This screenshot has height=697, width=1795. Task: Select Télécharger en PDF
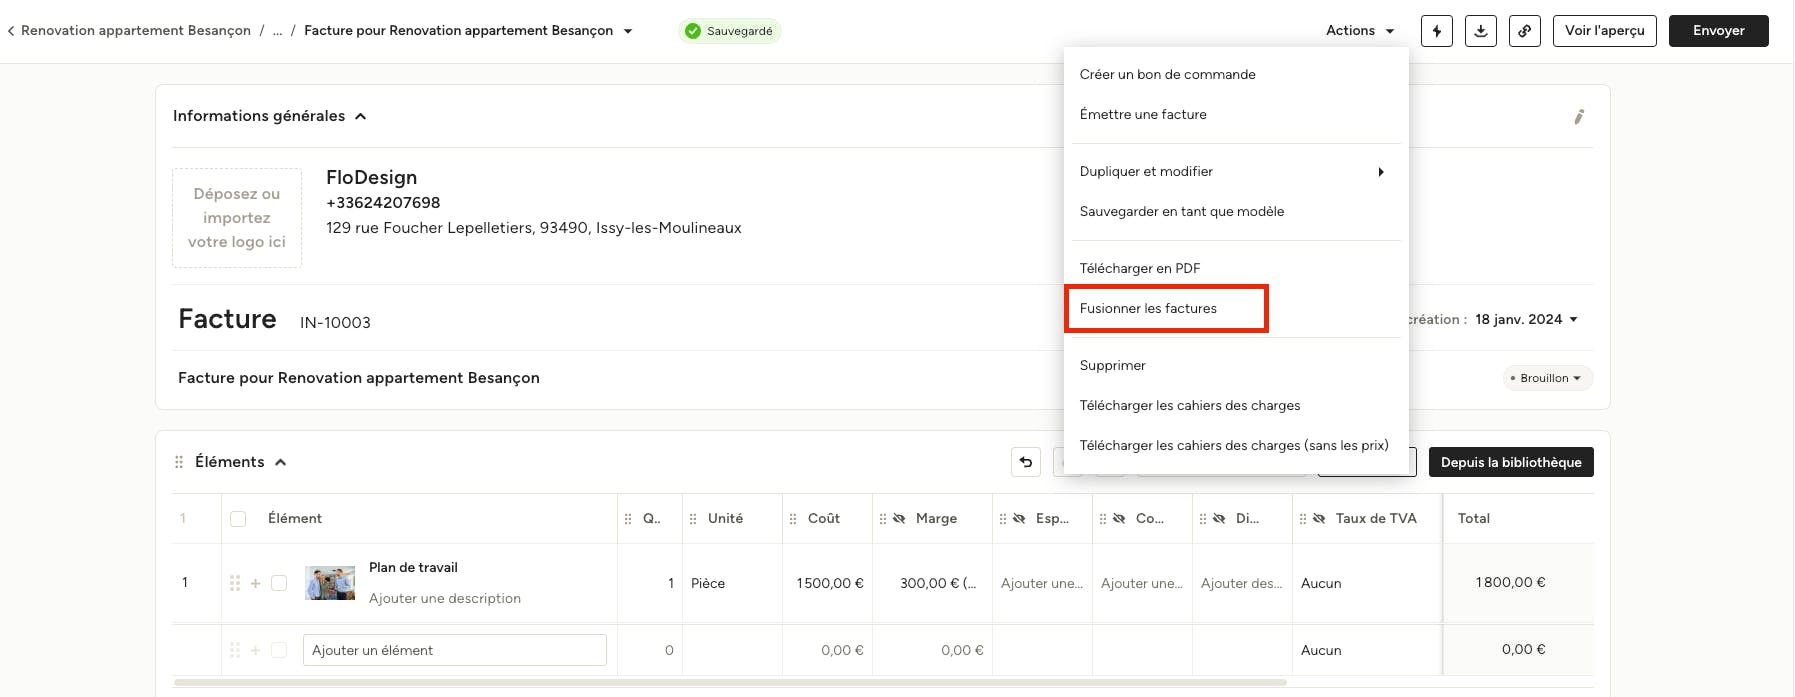[1236, 269]
